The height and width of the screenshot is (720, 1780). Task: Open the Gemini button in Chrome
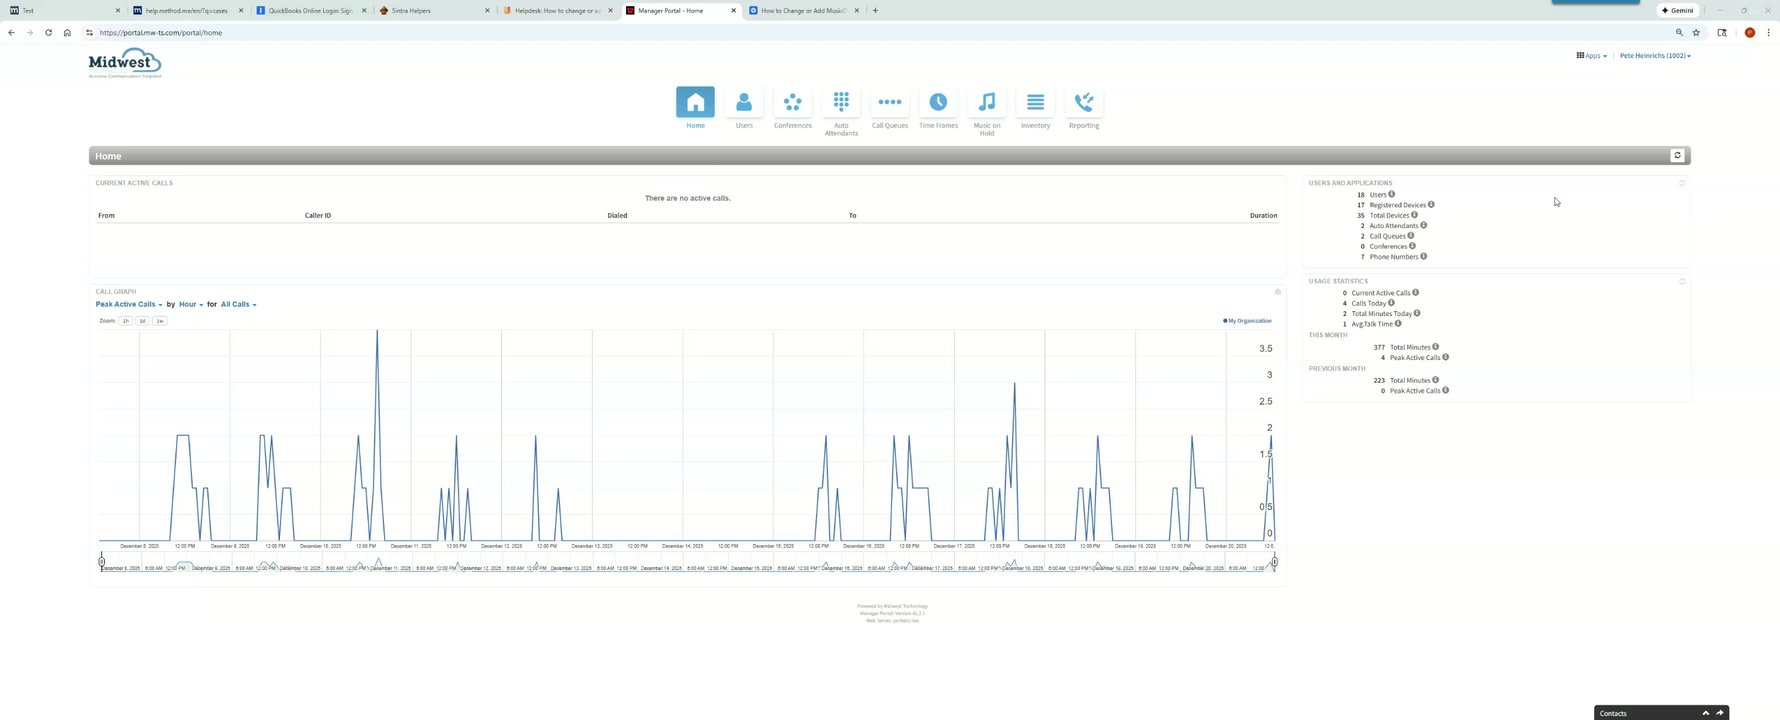click(x=1678, y=10)
